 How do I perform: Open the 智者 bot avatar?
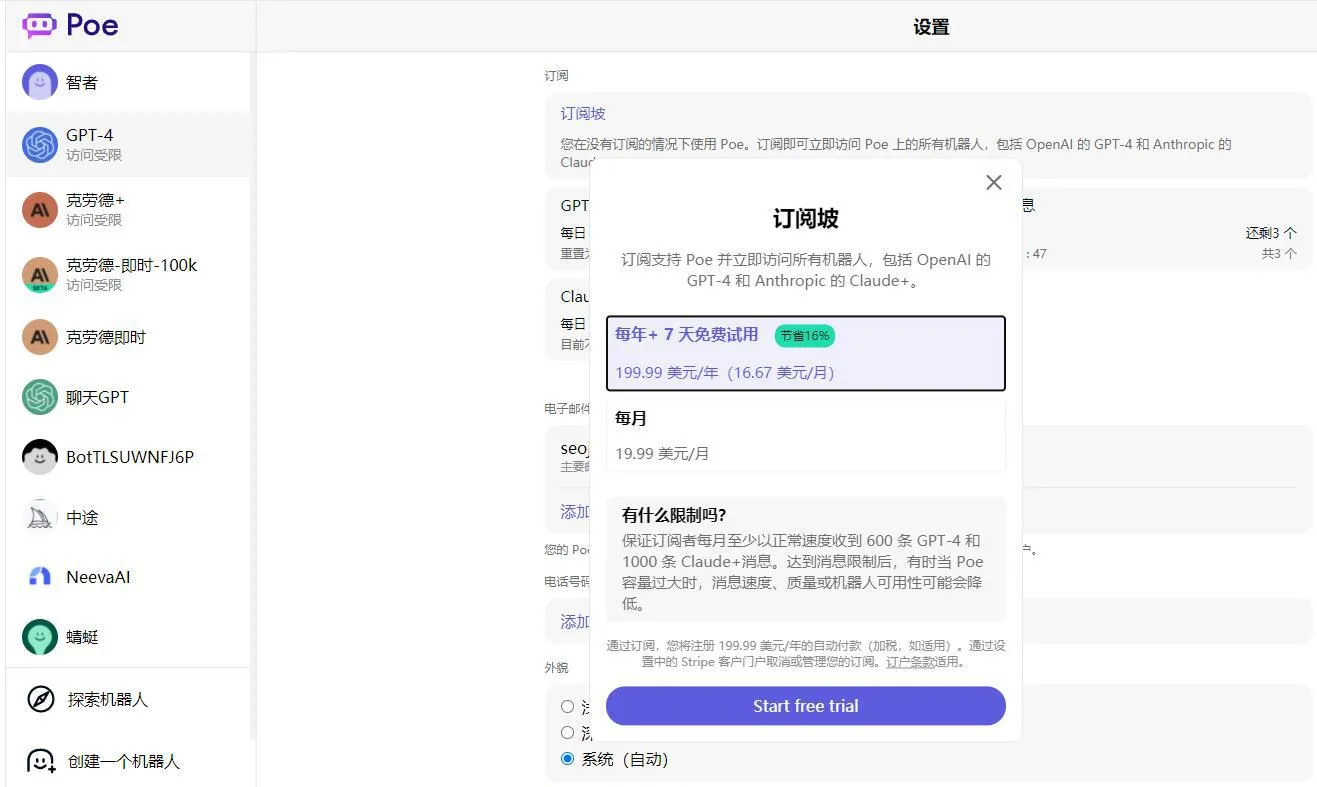click(40, 82)
